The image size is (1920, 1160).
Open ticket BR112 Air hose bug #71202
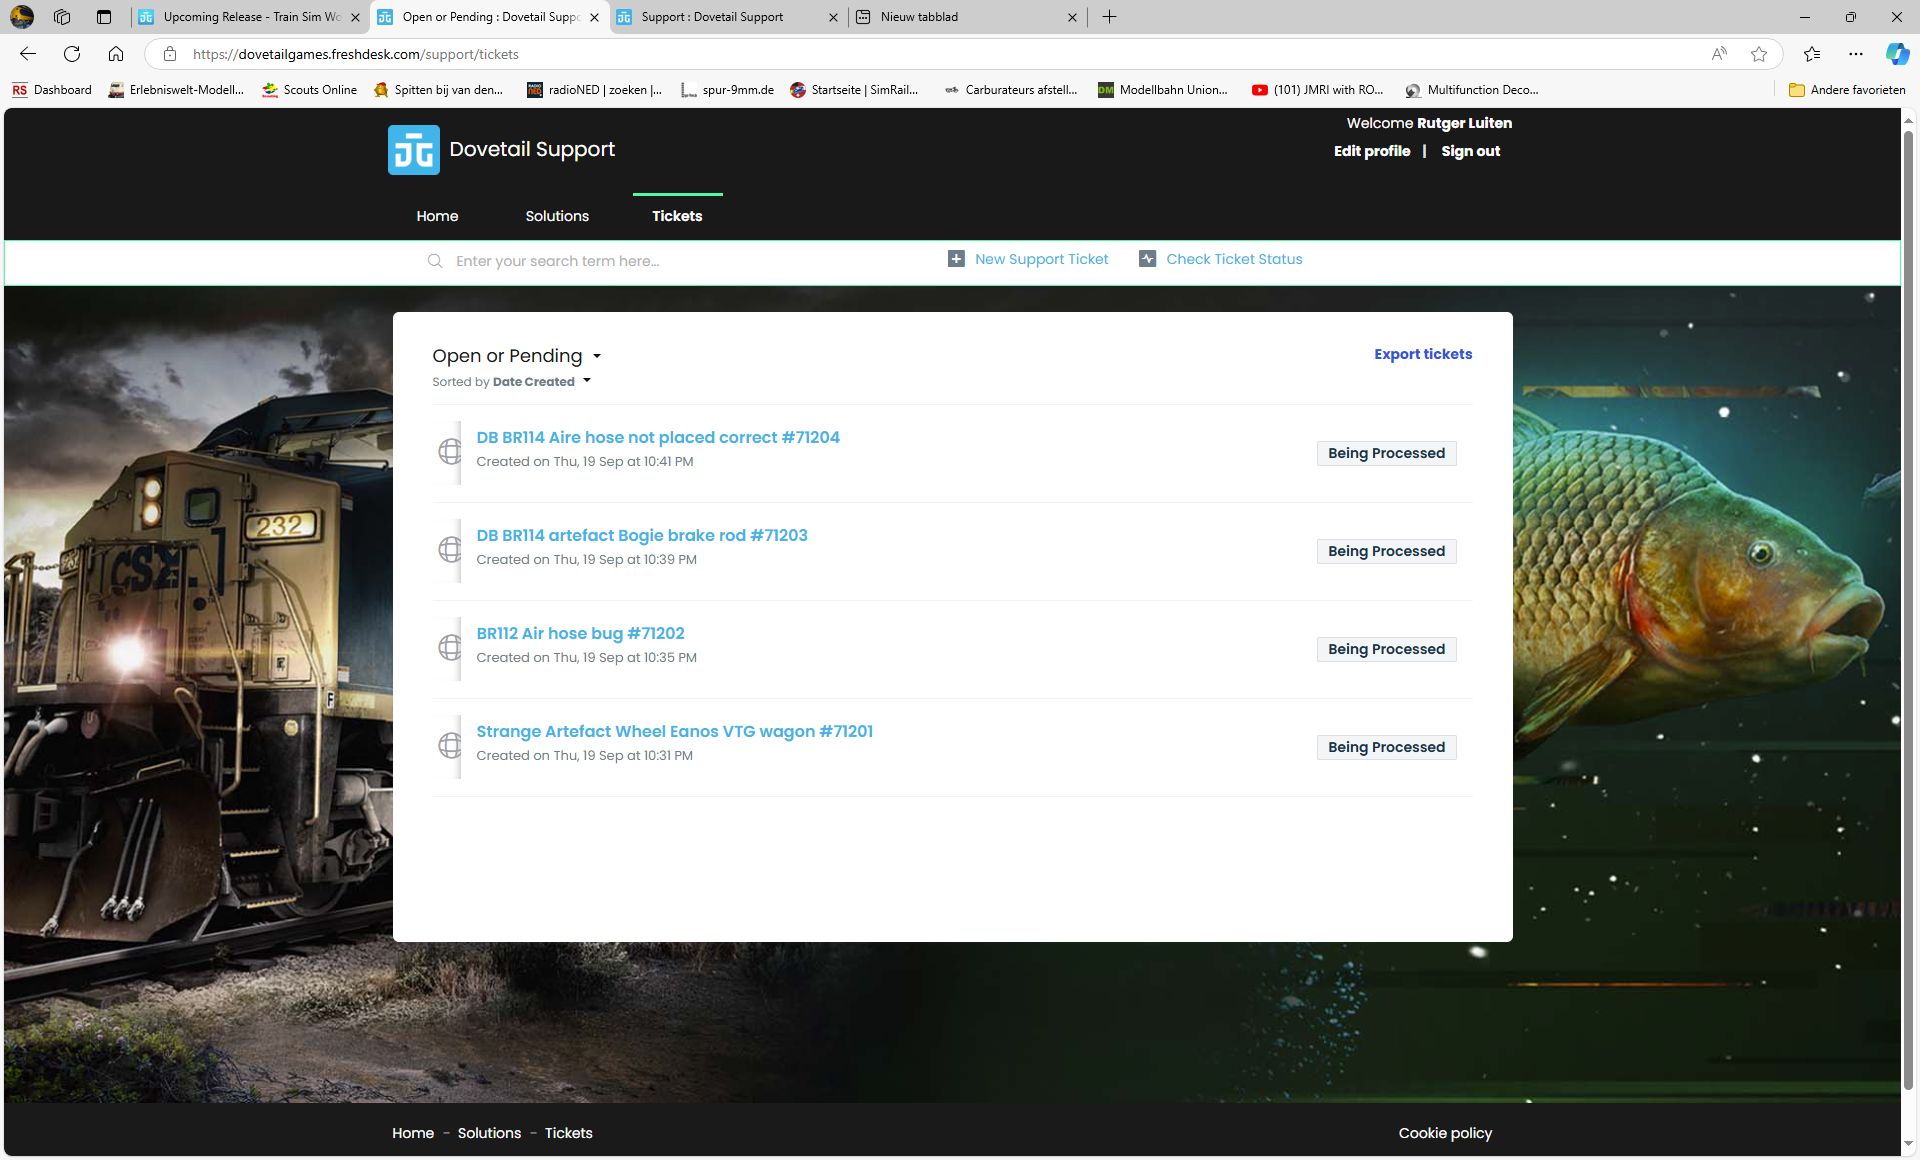point(580,633)
